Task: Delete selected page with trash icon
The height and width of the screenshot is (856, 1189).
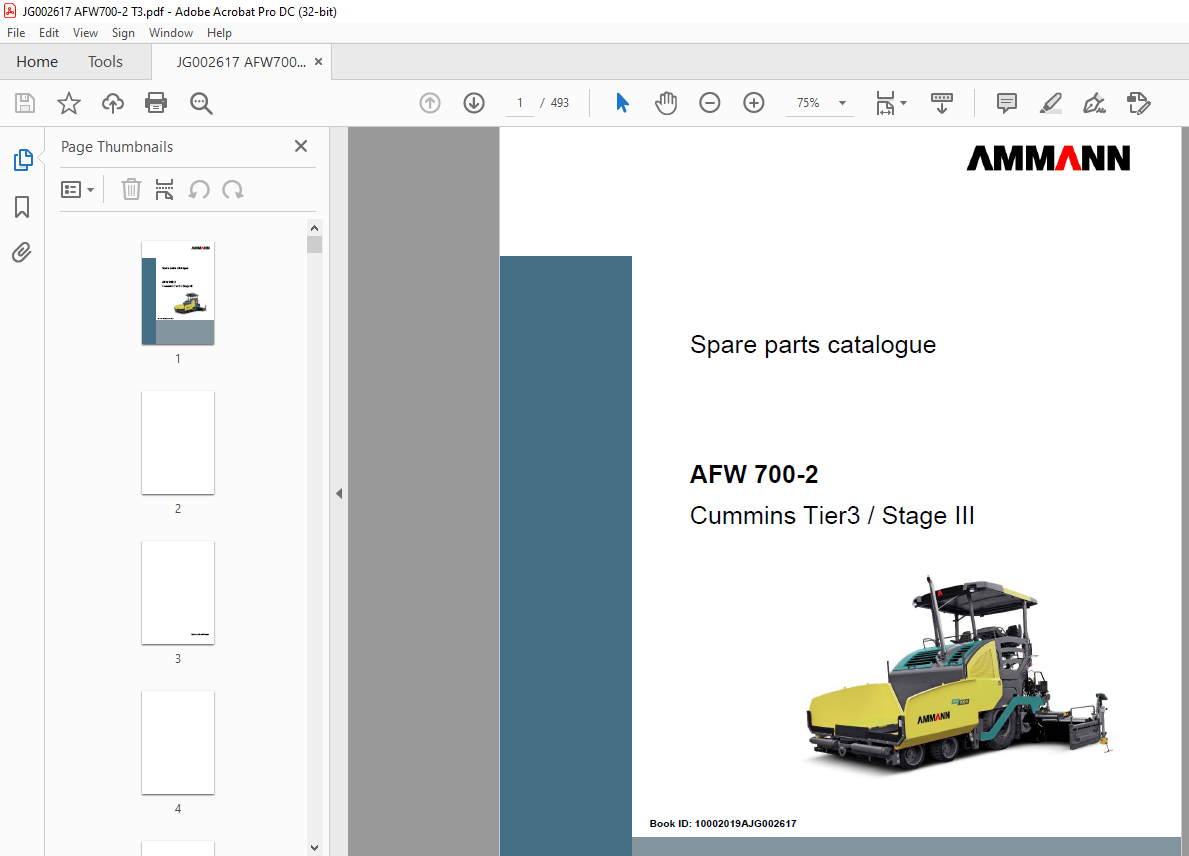Action: coord(131,190)
